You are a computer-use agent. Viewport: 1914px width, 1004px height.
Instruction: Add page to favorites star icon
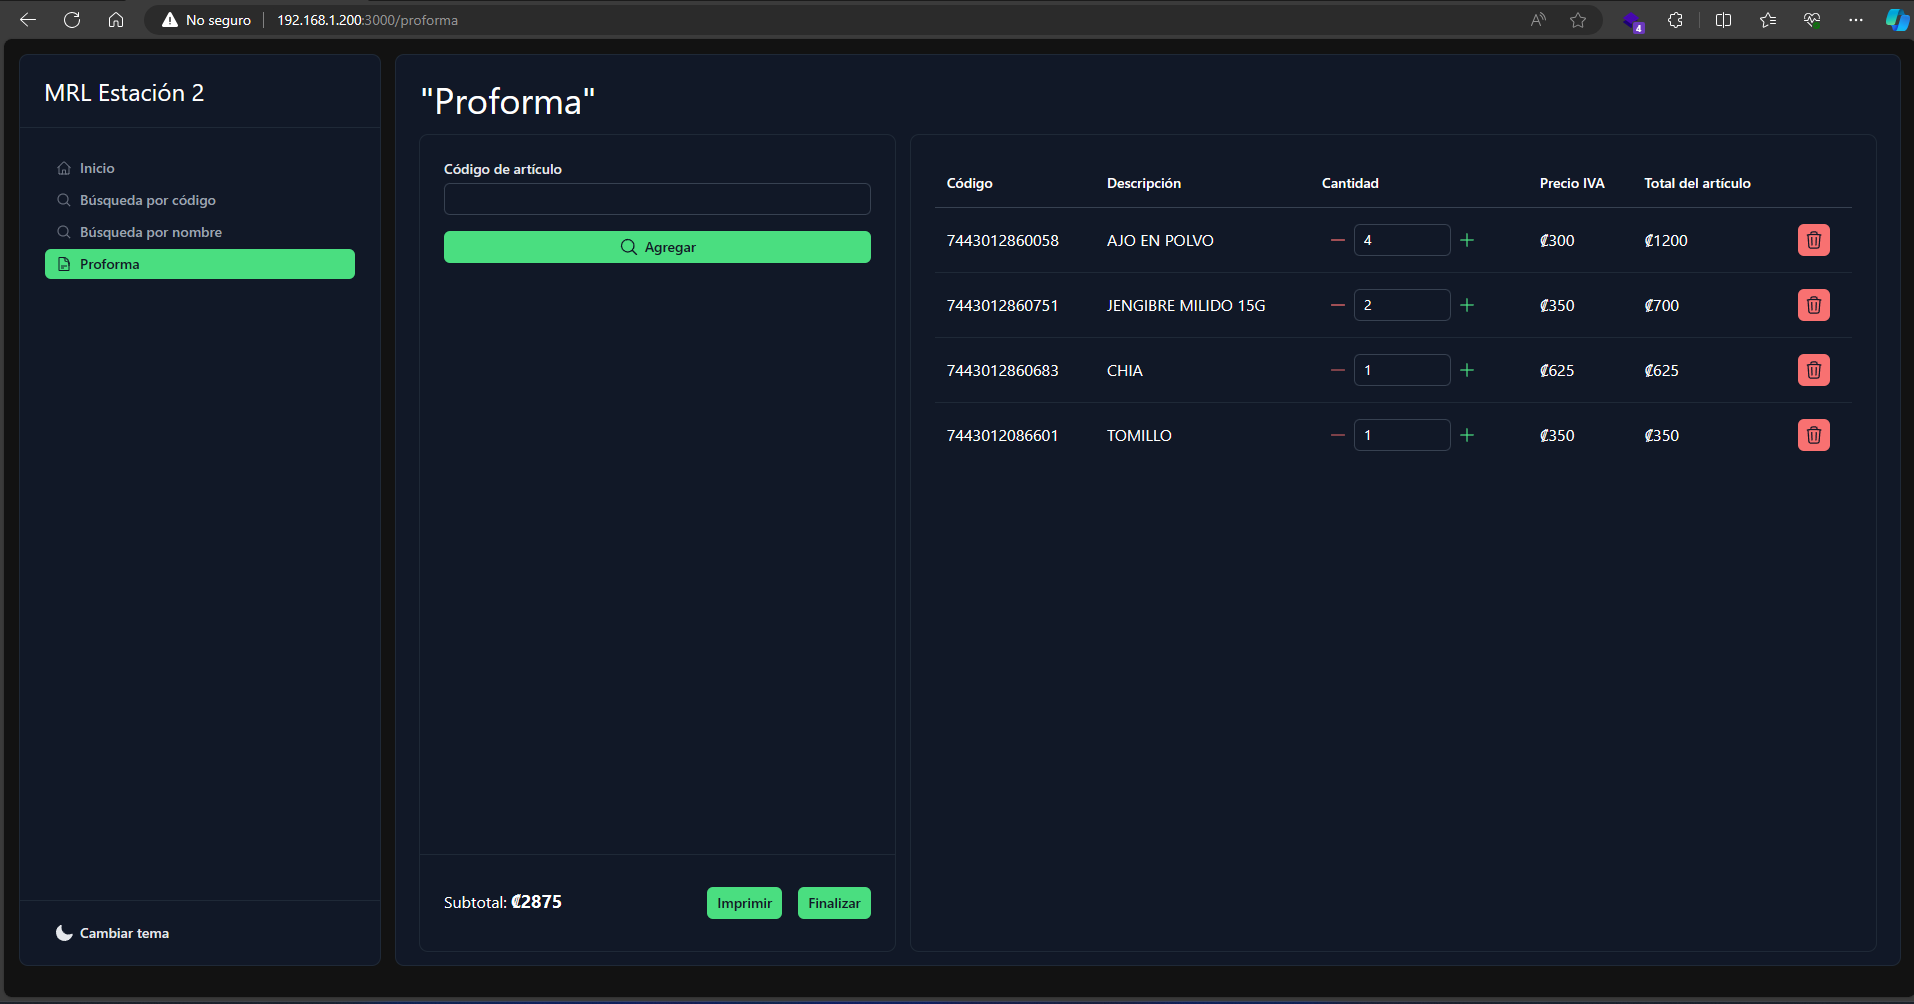tap(1578, 20)
